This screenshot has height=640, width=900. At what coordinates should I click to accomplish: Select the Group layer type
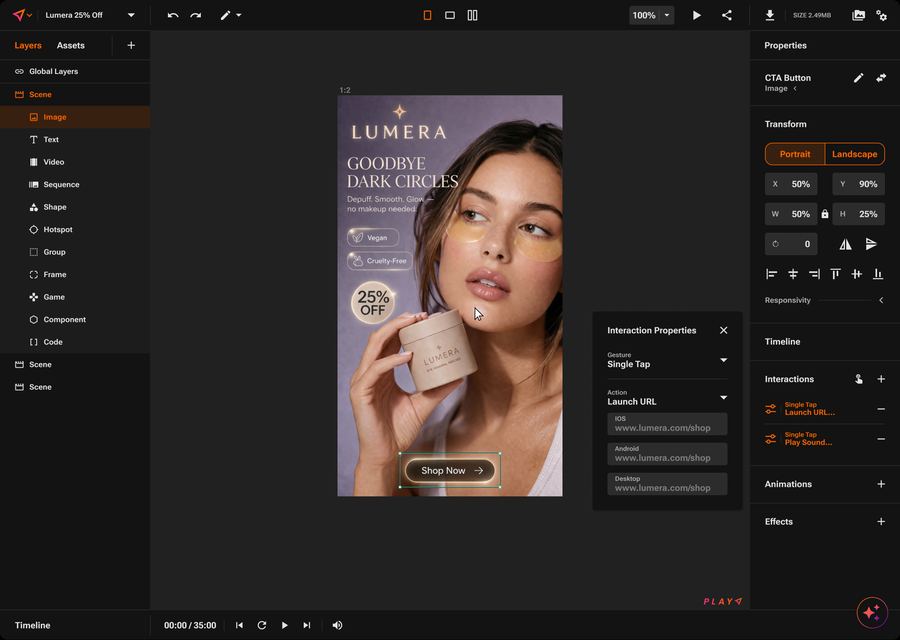click(75, 252)
